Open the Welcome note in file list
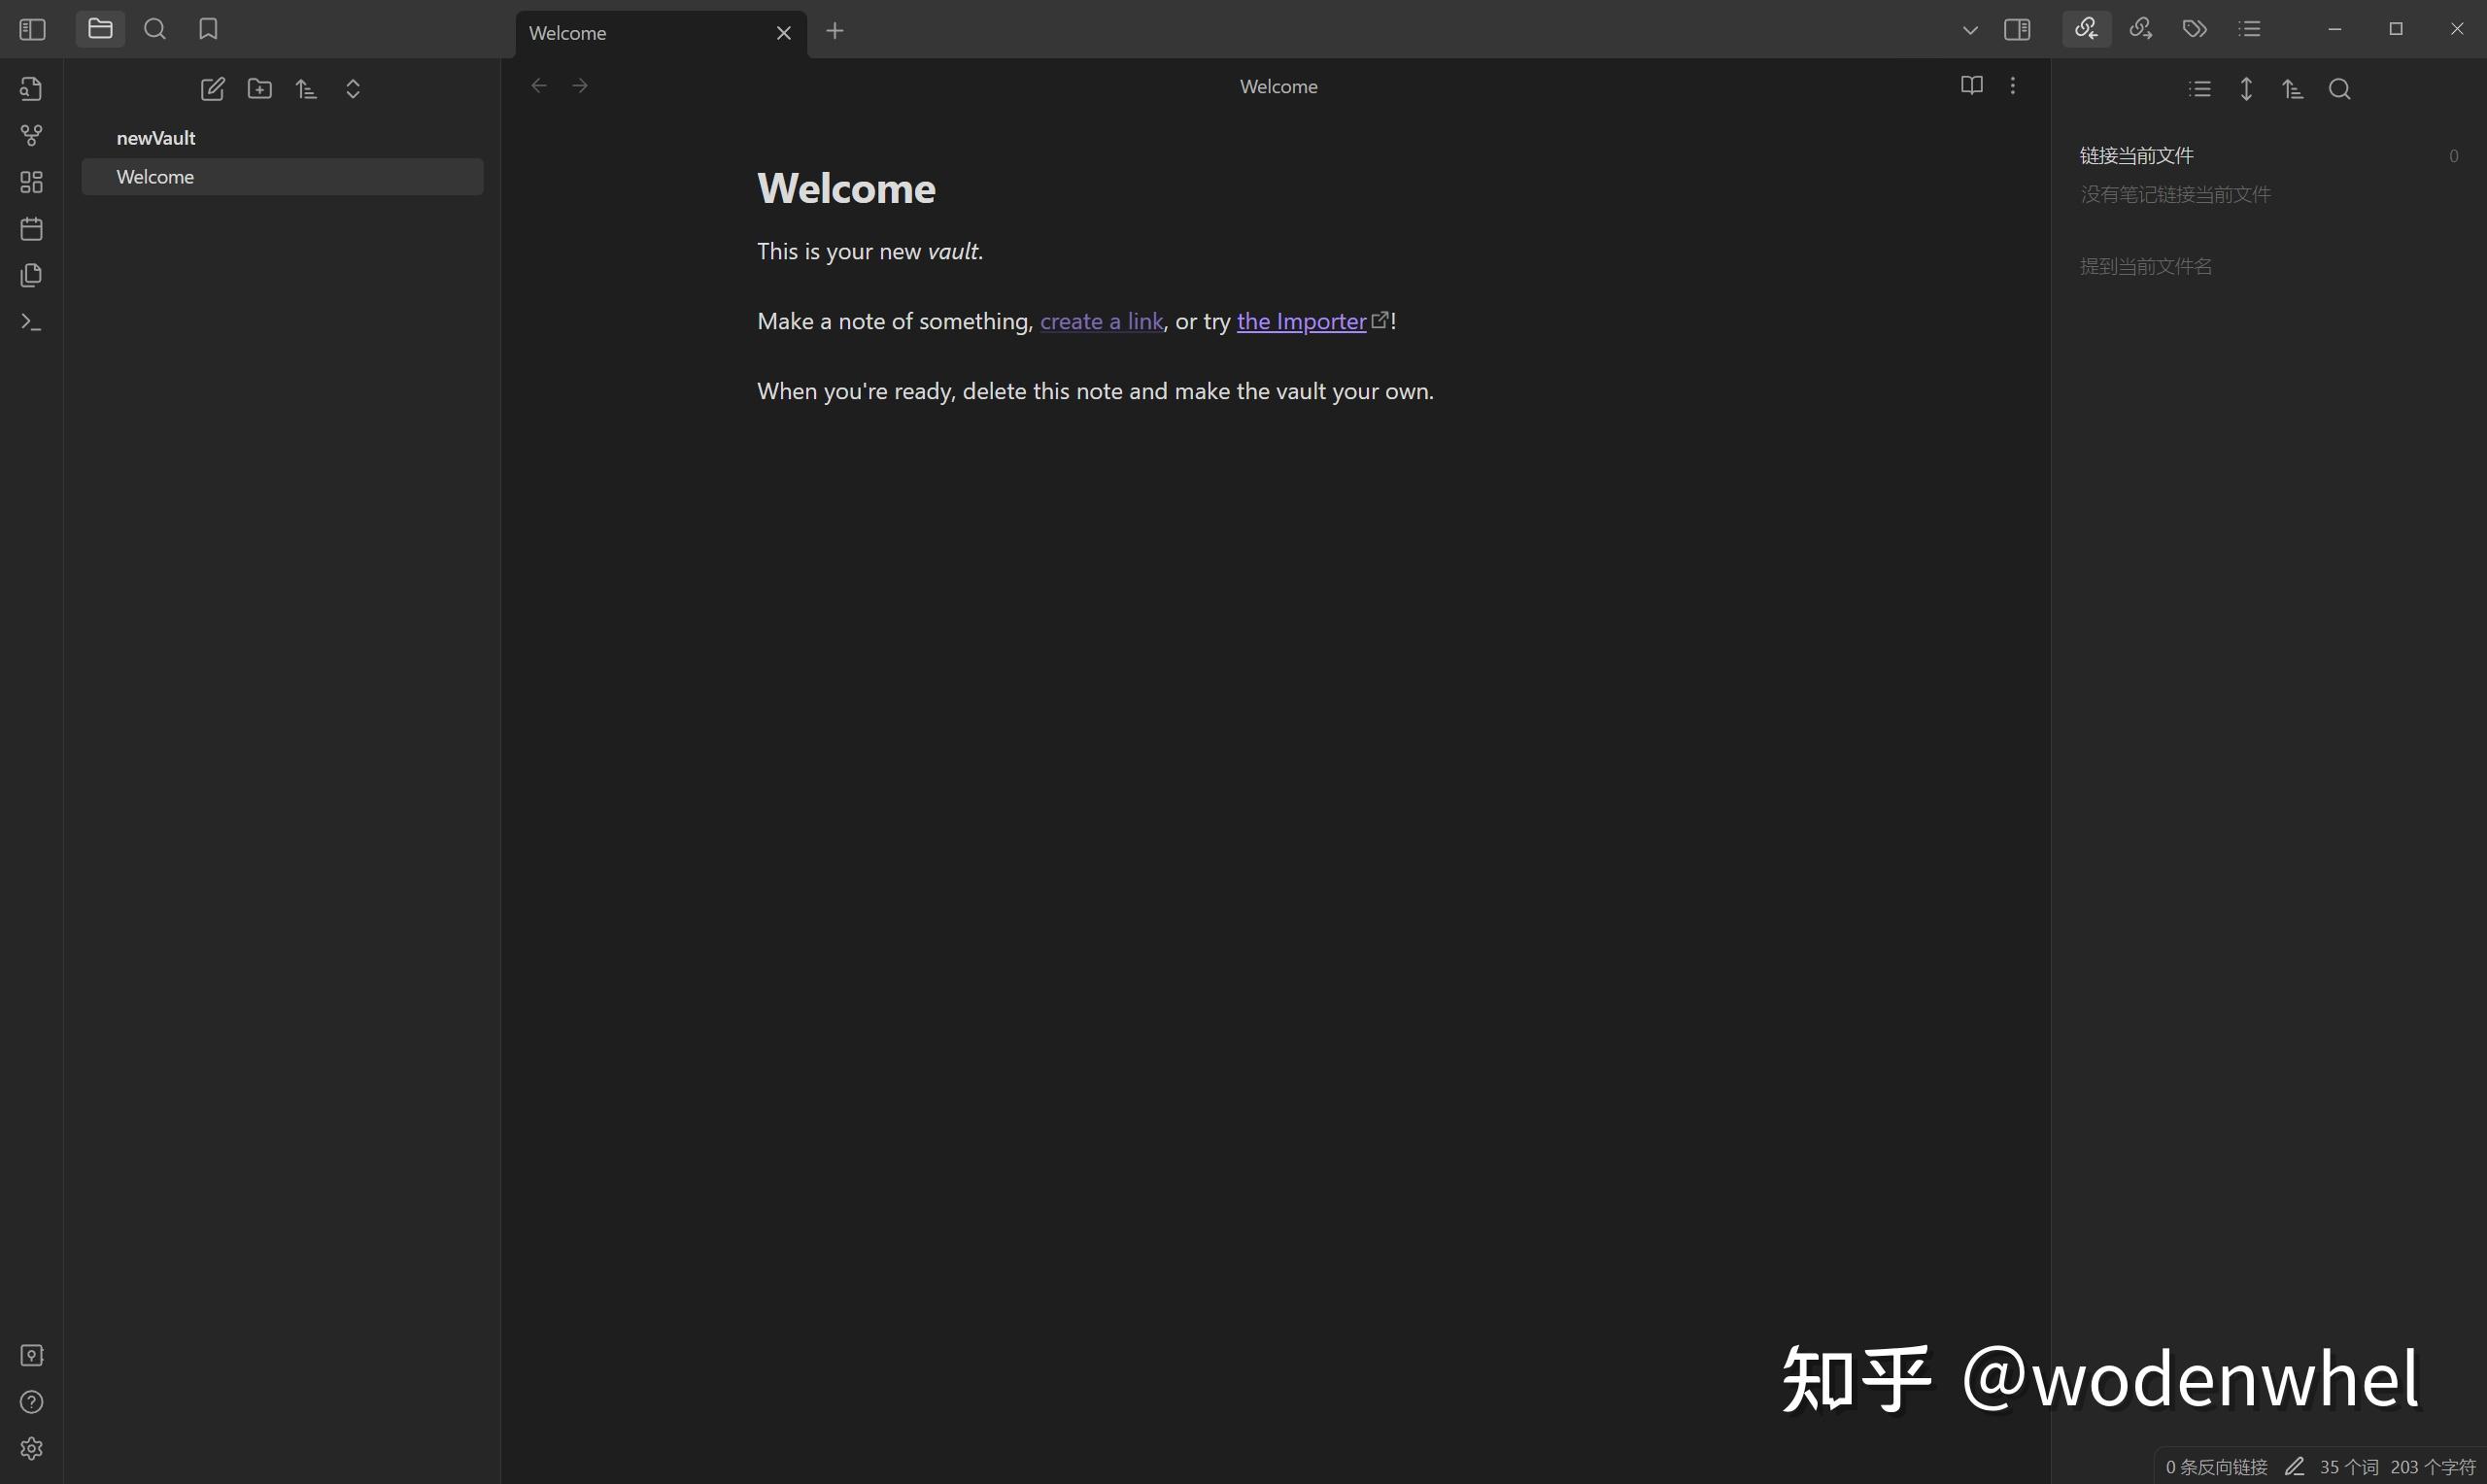 [x=282, y=177]
